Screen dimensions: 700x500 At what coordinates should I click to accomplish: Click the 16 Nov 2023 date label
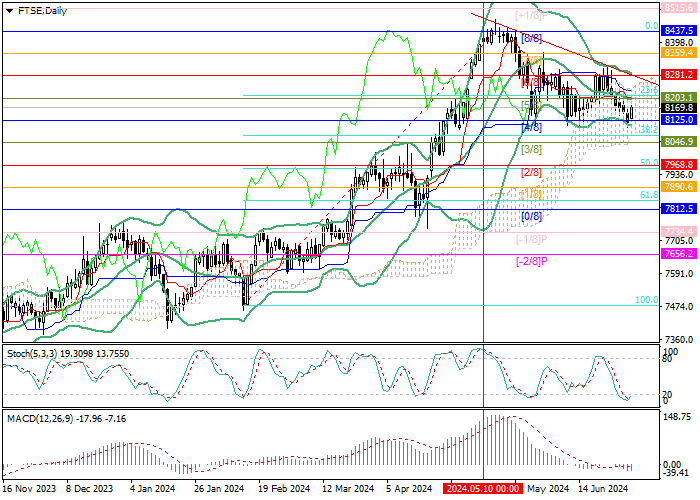click(x=29, y=489)
